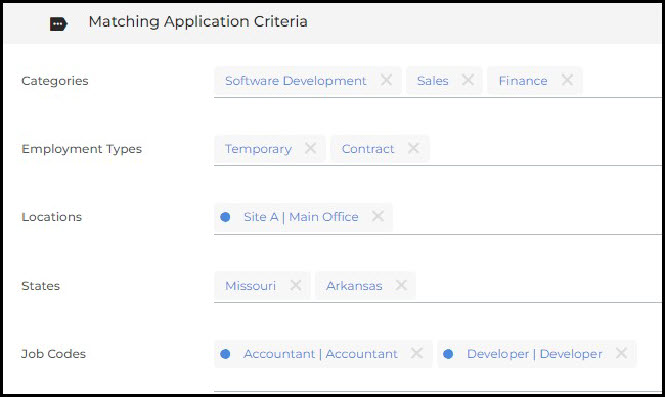This screenshot has width=665, height=397.
Task: Delete the Contract employment type chip
Action: click(x=414, y=148)
